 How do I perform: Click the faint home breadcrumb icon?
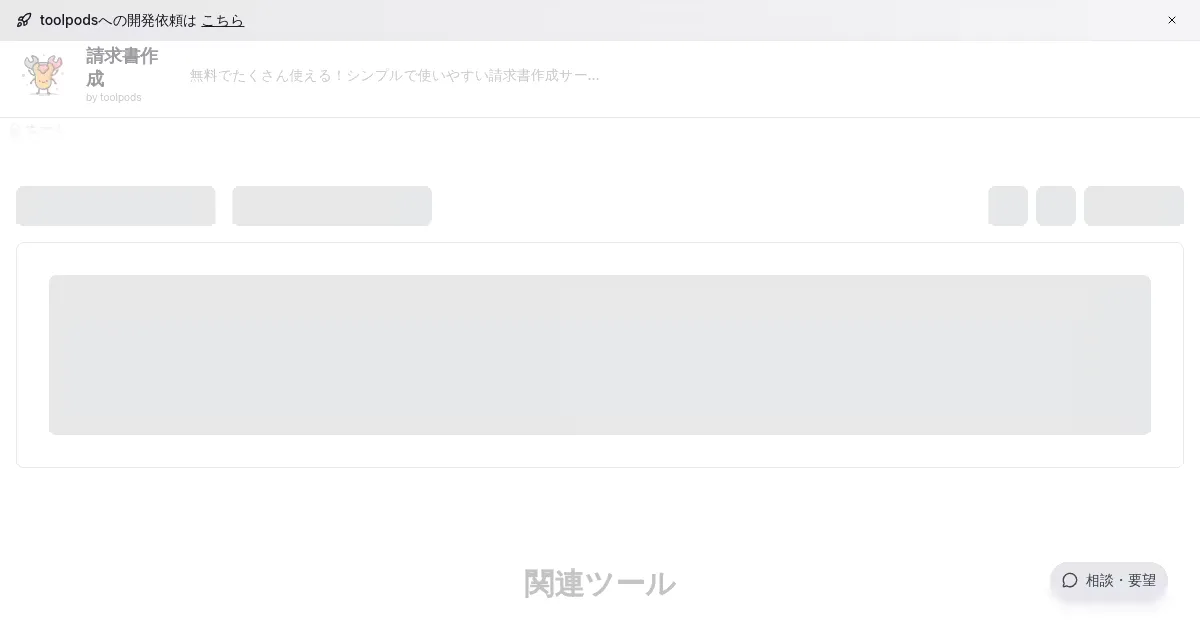pyautogui.click(x=15, y=131)
